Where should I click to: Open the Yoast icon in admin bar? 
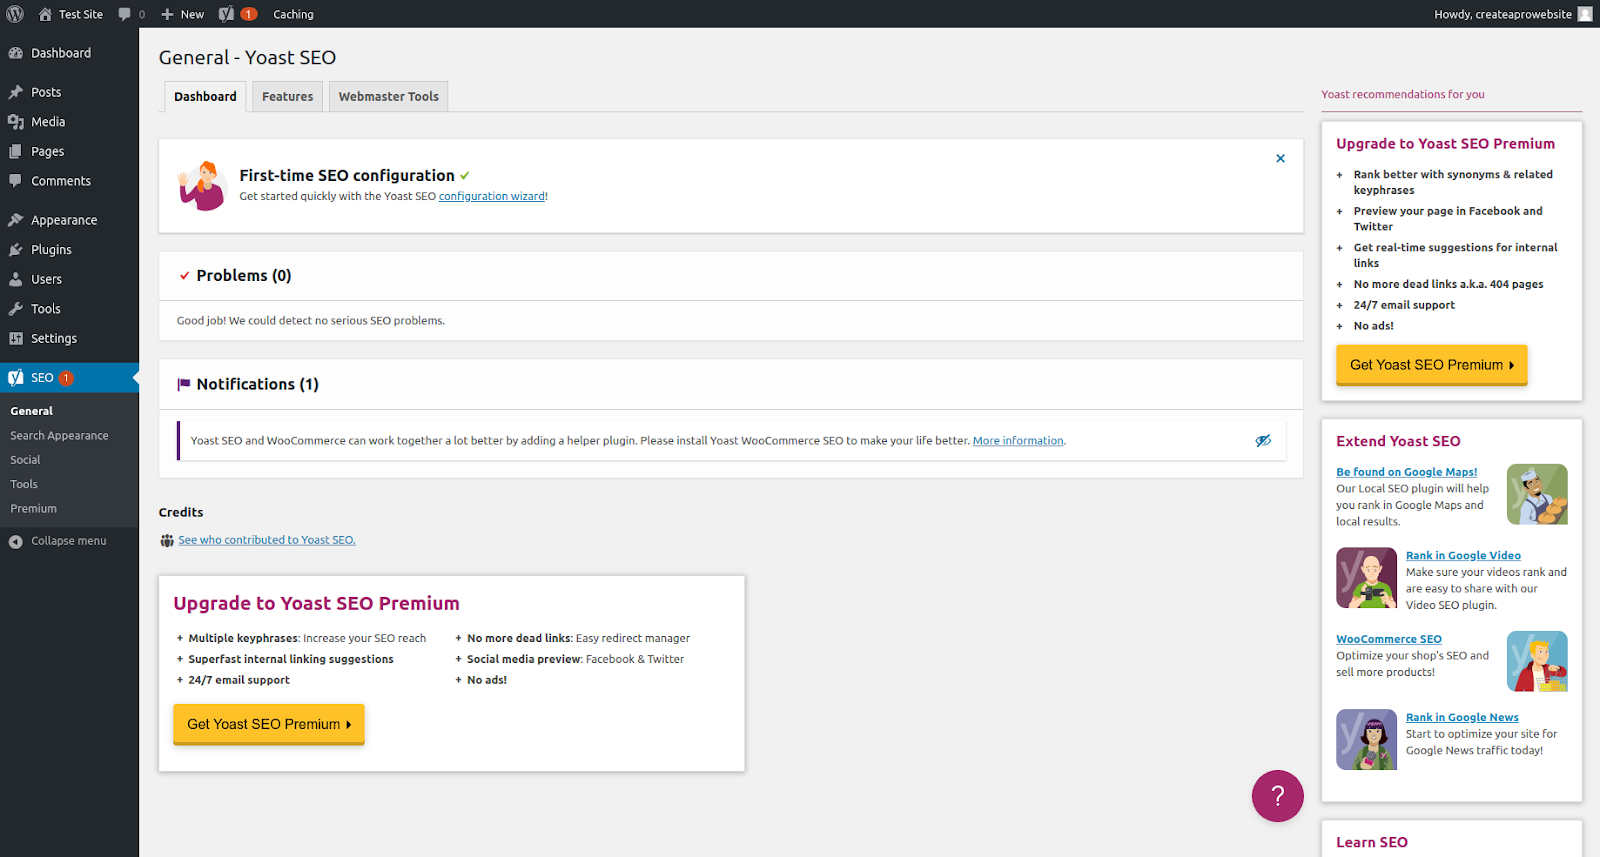click(x=238, y=14)
